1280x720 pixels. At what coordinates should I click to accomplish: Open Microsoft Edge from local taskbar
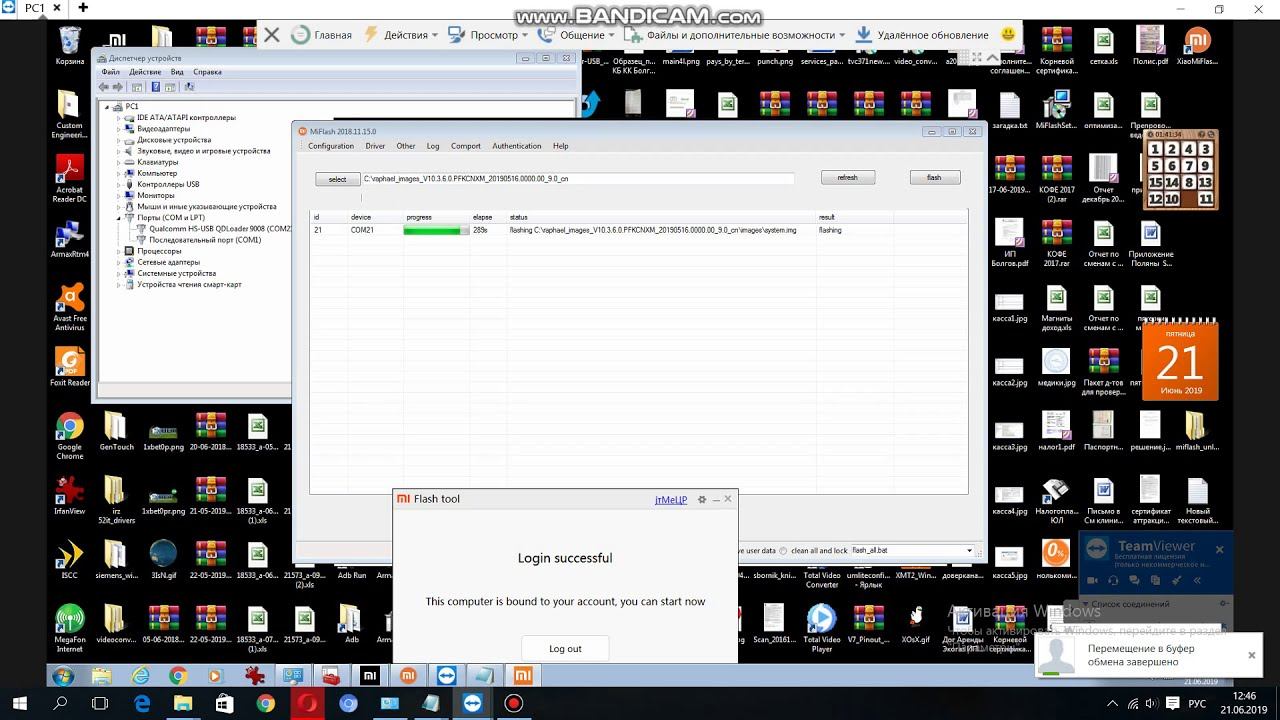point(141,703)
